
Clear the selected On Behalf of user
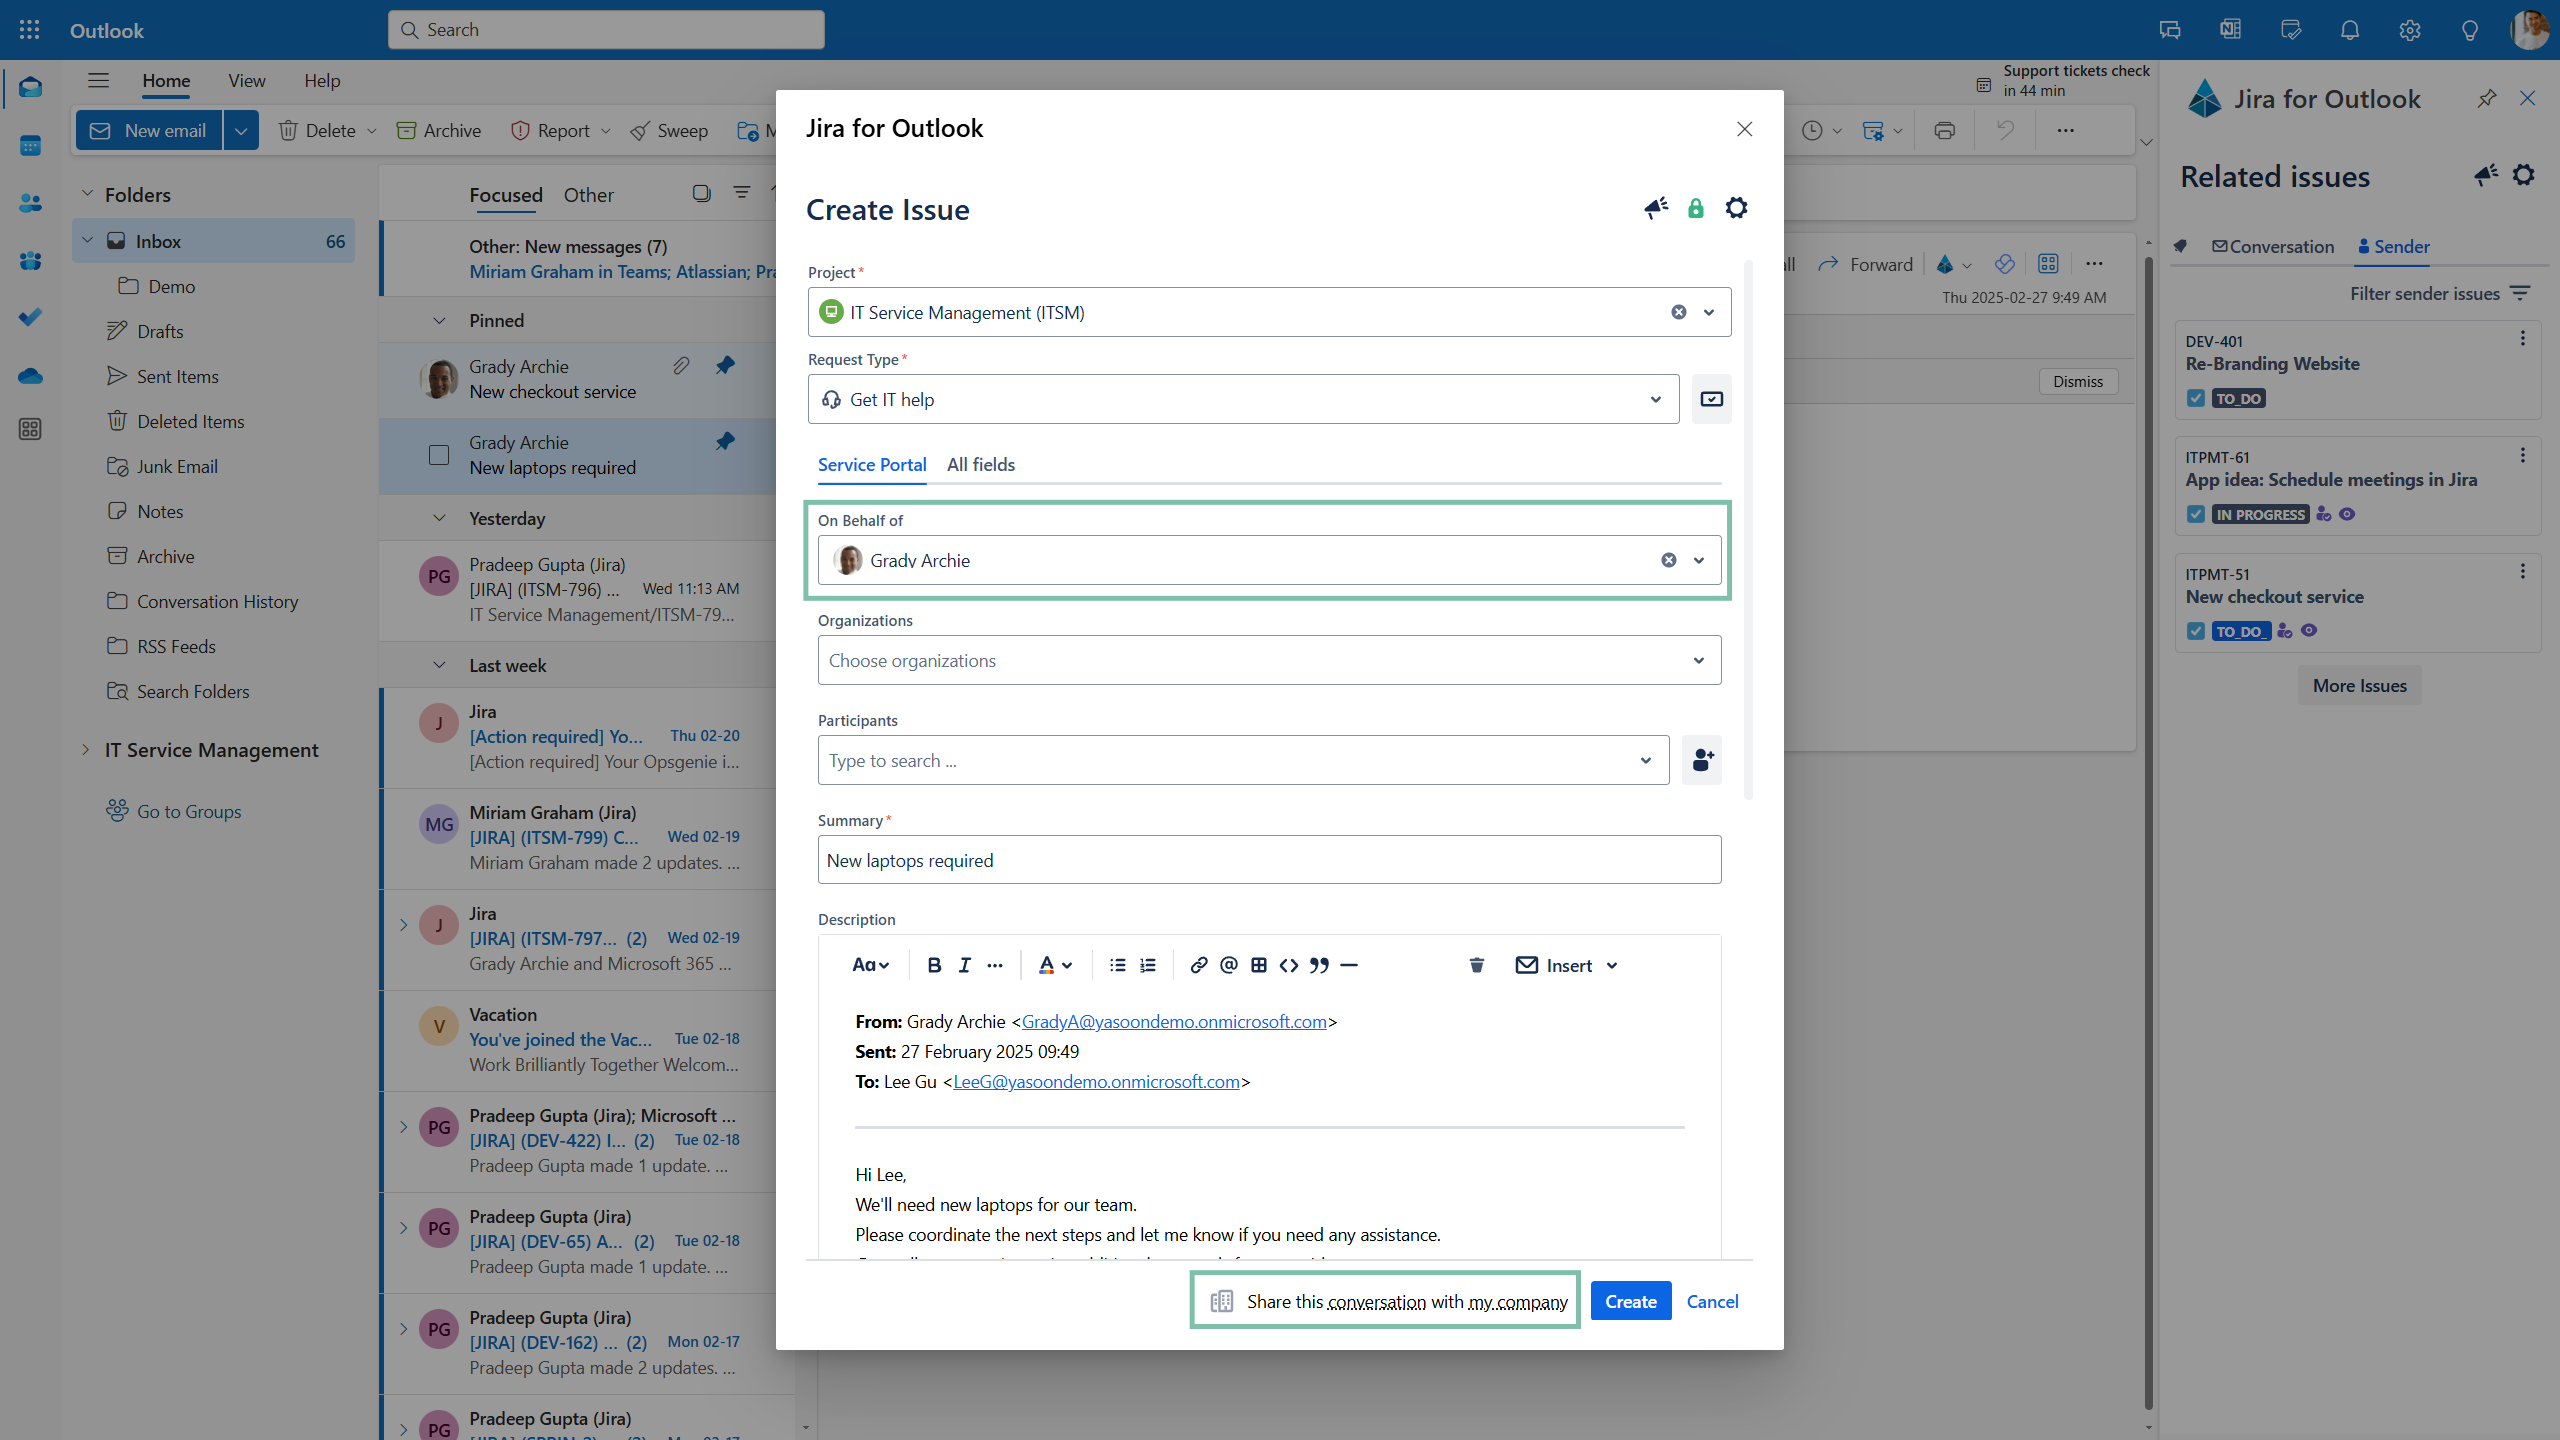[x=1668, y=560]
